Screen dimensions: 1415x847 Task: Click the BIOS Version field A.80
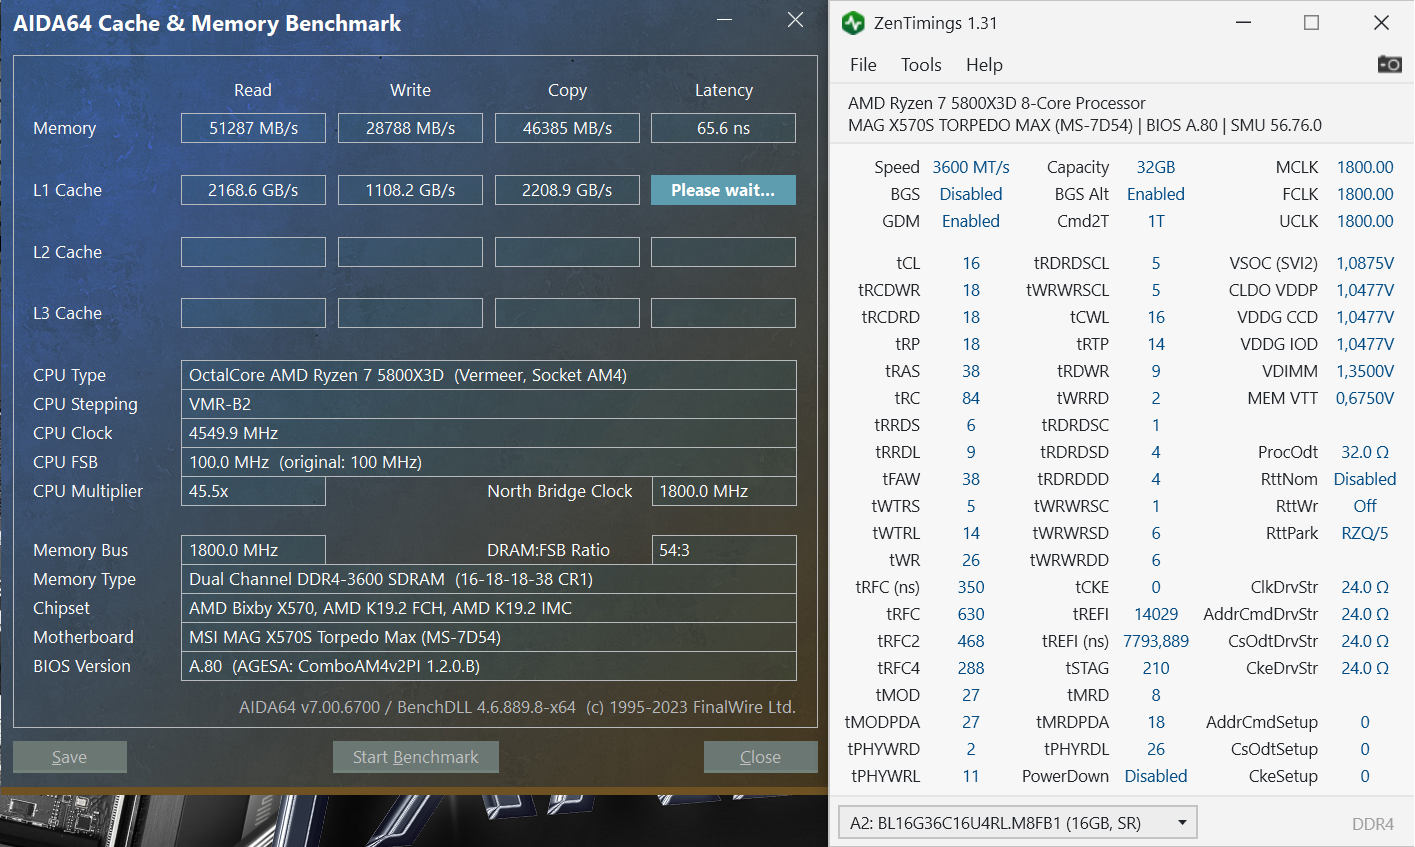[x=489, y=666]
